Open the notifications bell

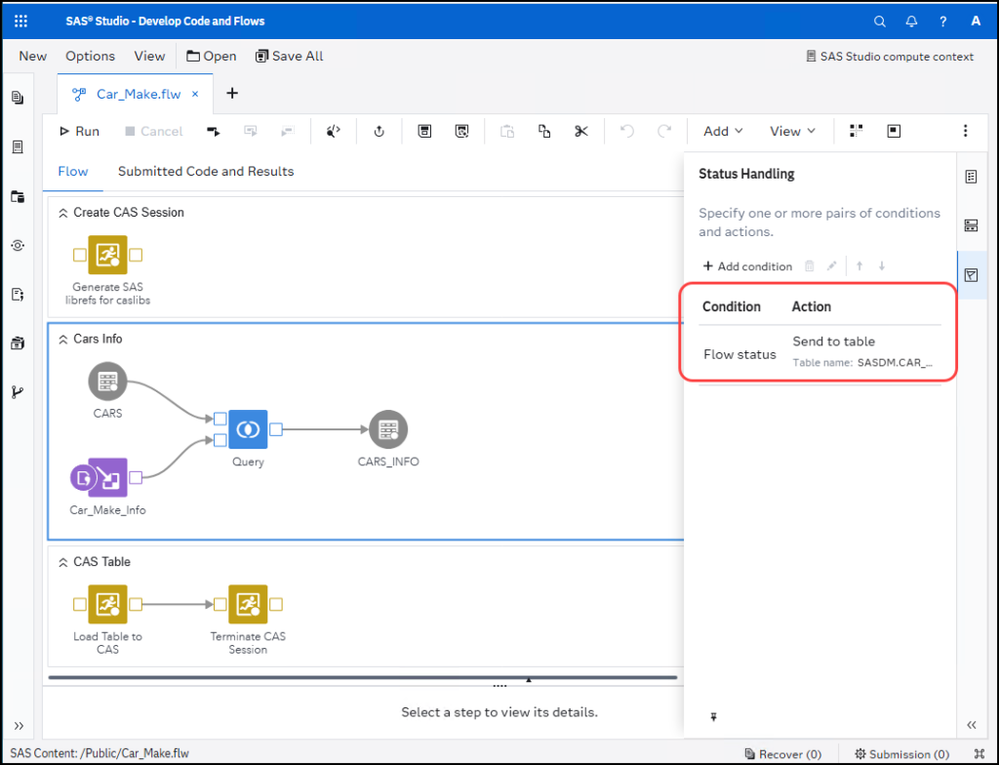coord(912,21)
